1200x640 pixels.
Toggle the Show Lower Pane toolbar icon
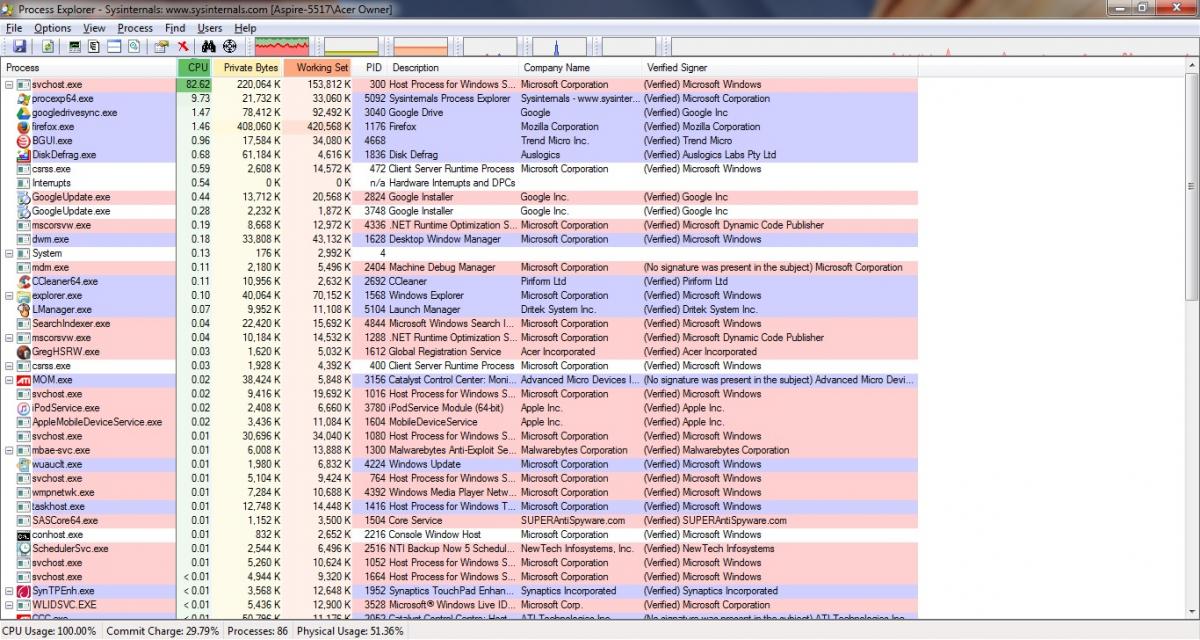(114, 46)
